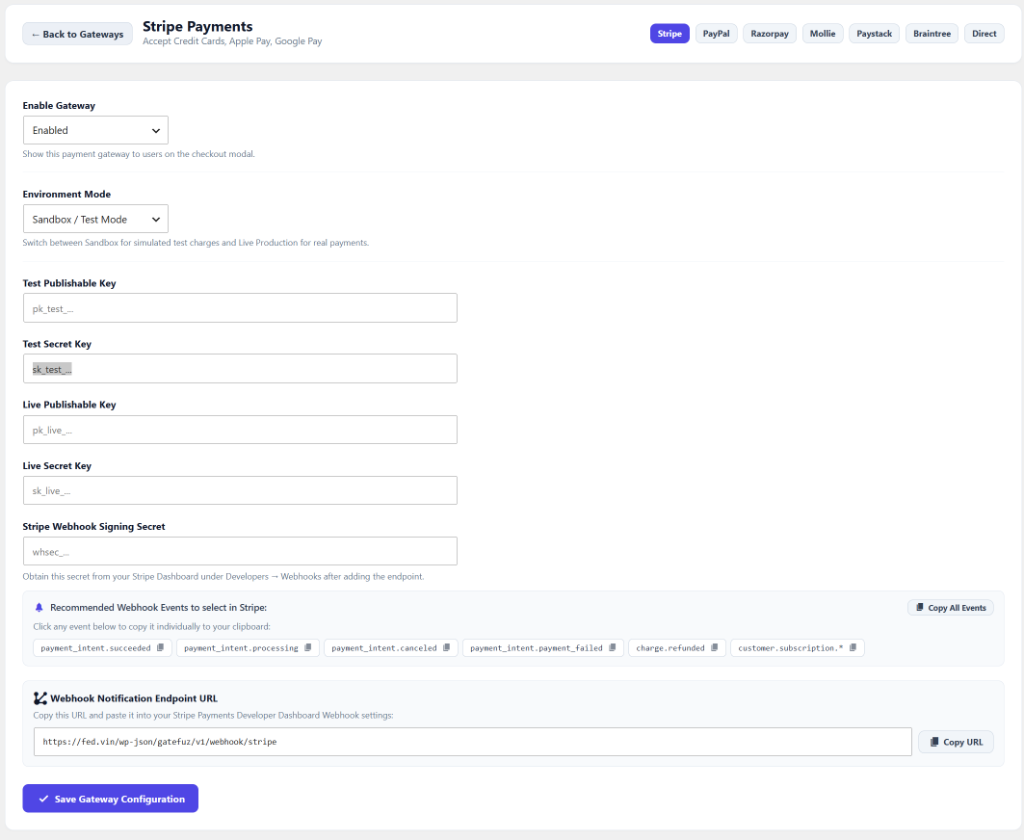
Task: Open the Enable Gateway dropdown
Action: click(x=95, y=130)
